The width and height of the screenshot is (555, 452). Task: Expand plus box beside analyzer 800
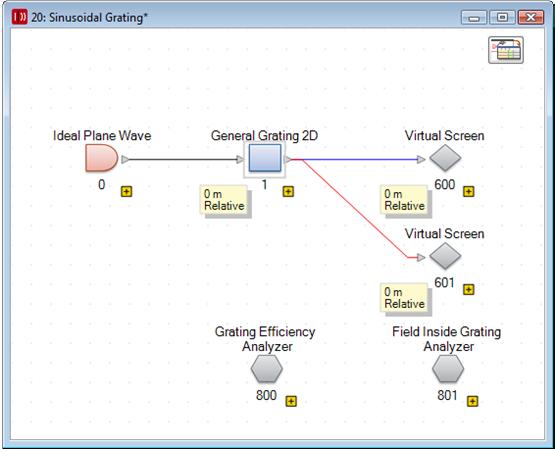tap(291, 401)
